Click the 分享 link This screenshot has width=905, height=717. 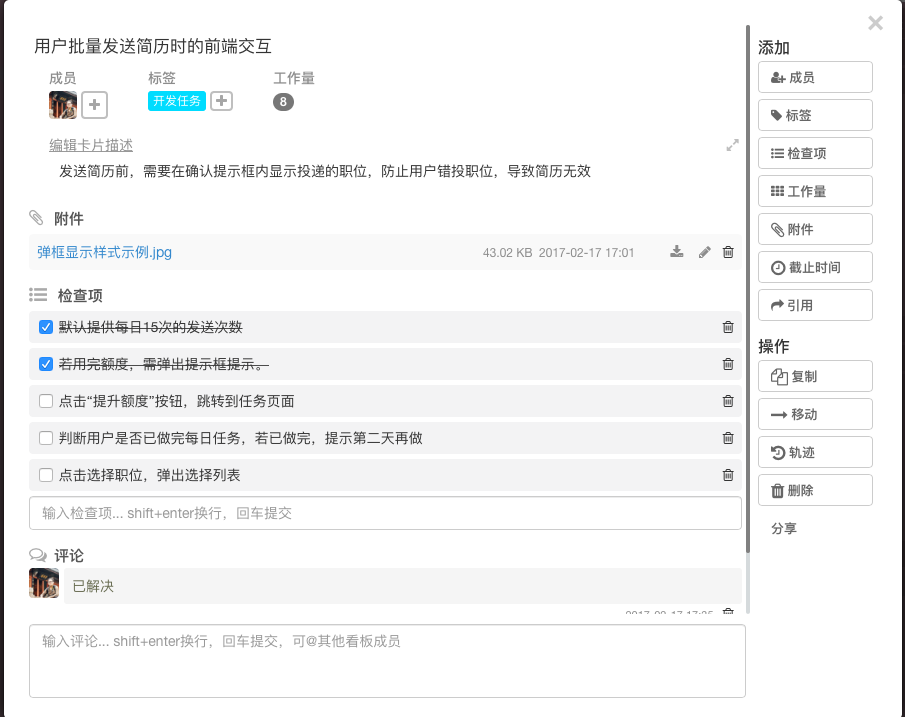[784, 528]
